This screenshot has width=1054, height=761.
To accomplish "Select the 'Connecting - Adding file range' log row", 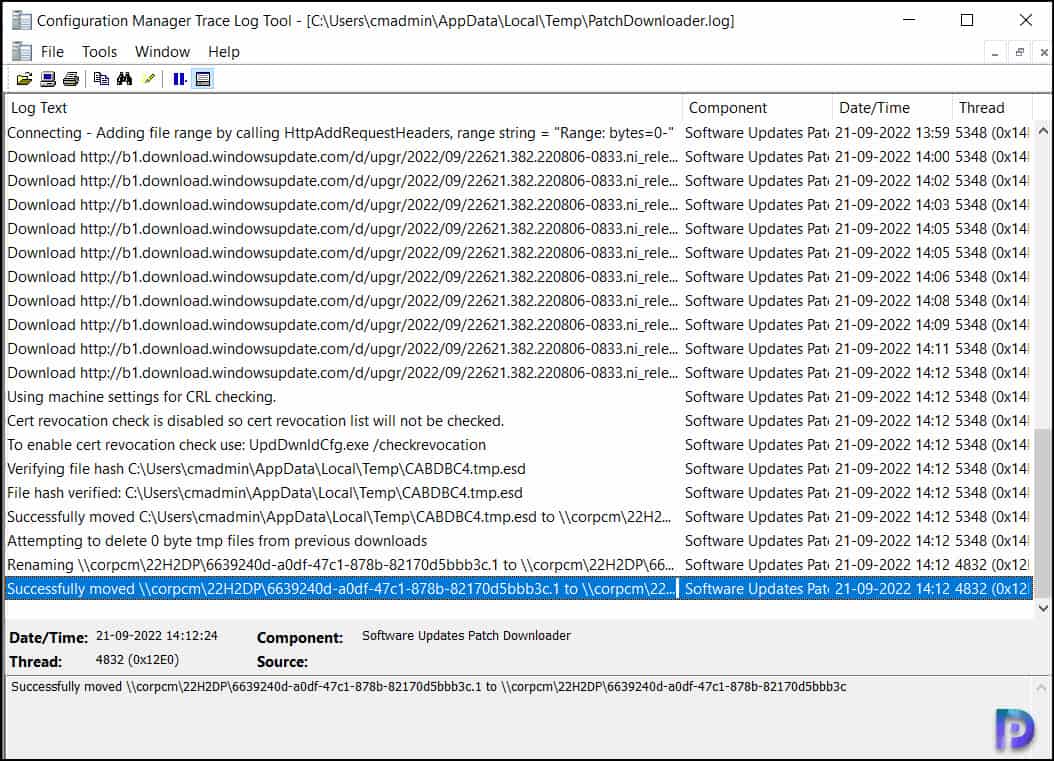I will [x=518, y=133].
